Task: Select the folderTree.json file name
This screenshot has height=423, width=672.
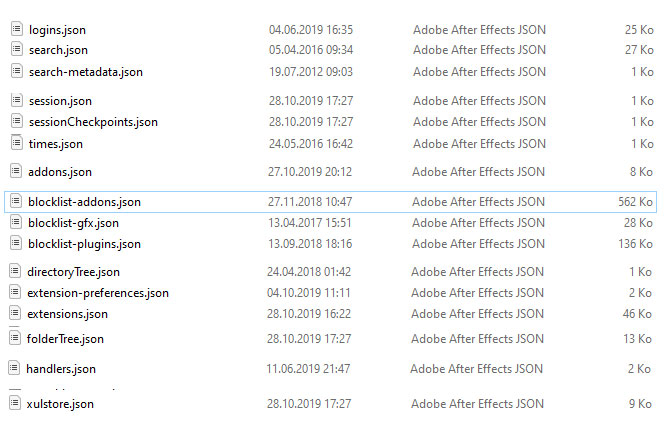Action: [x=65, y=339]
